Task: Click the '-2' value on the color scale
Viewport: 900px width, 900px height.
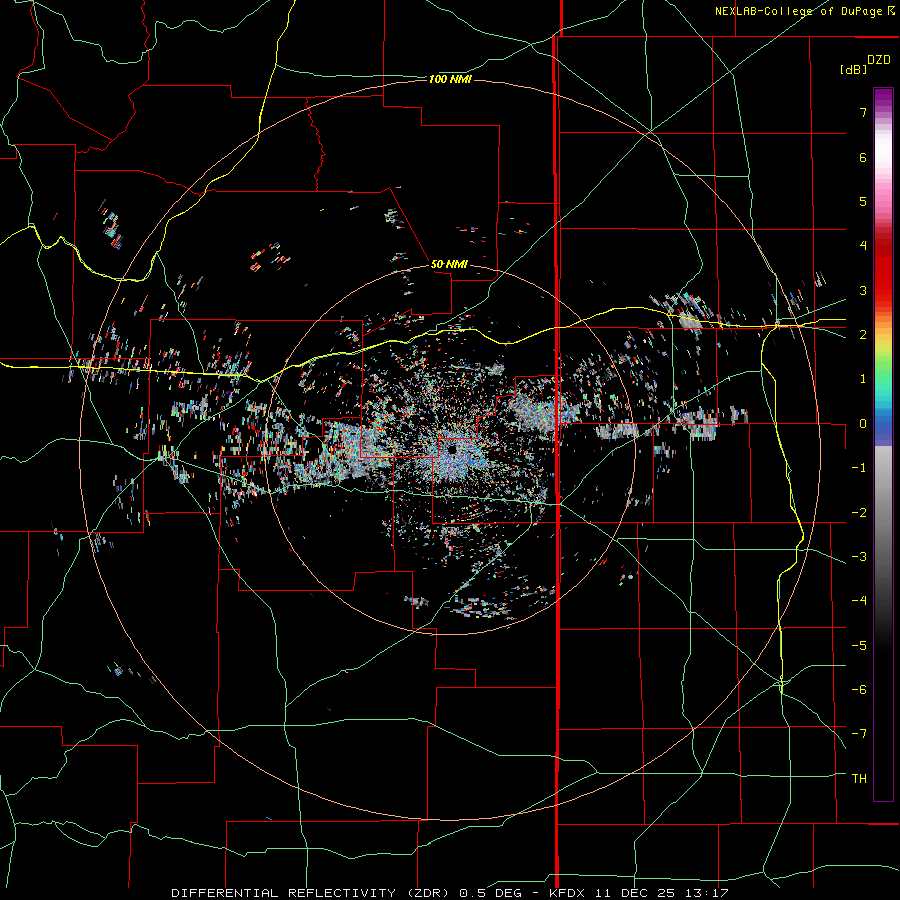Action: tap(859, 512)
